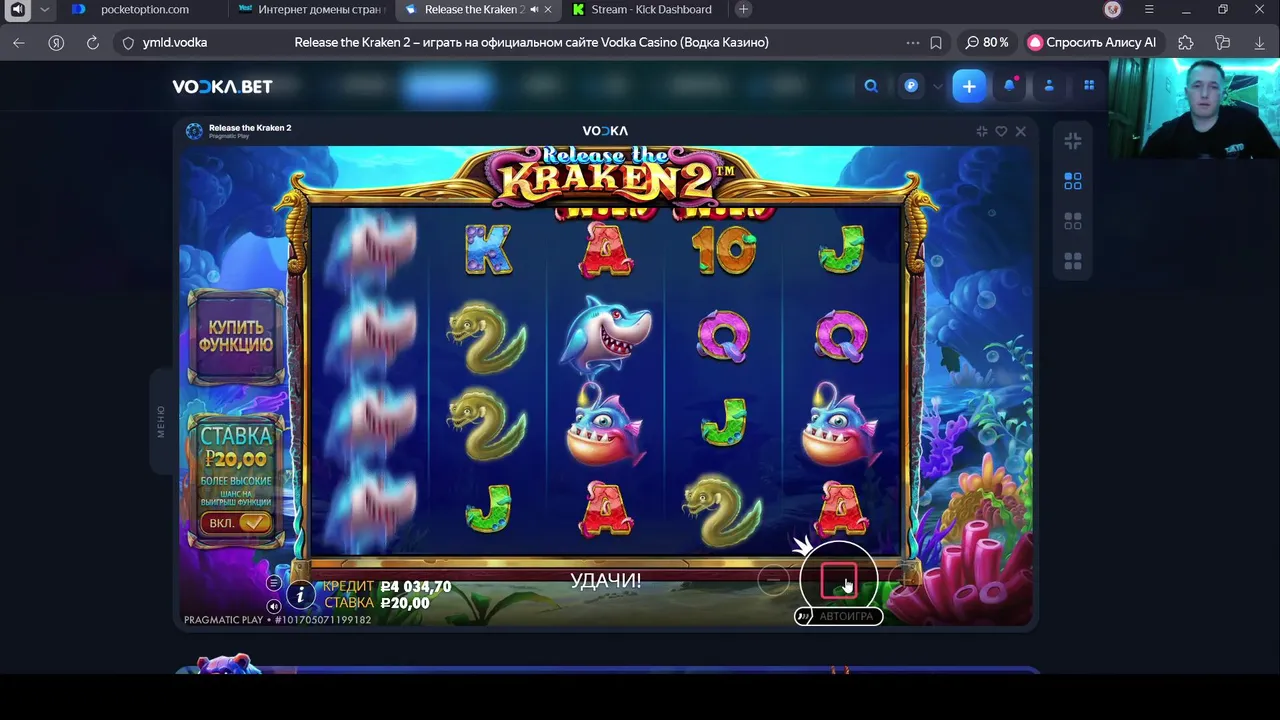The height and width of the screenshot is (720, 1280).
Task: Click the profile avatar in title bar
Action: click(1113, 9)
